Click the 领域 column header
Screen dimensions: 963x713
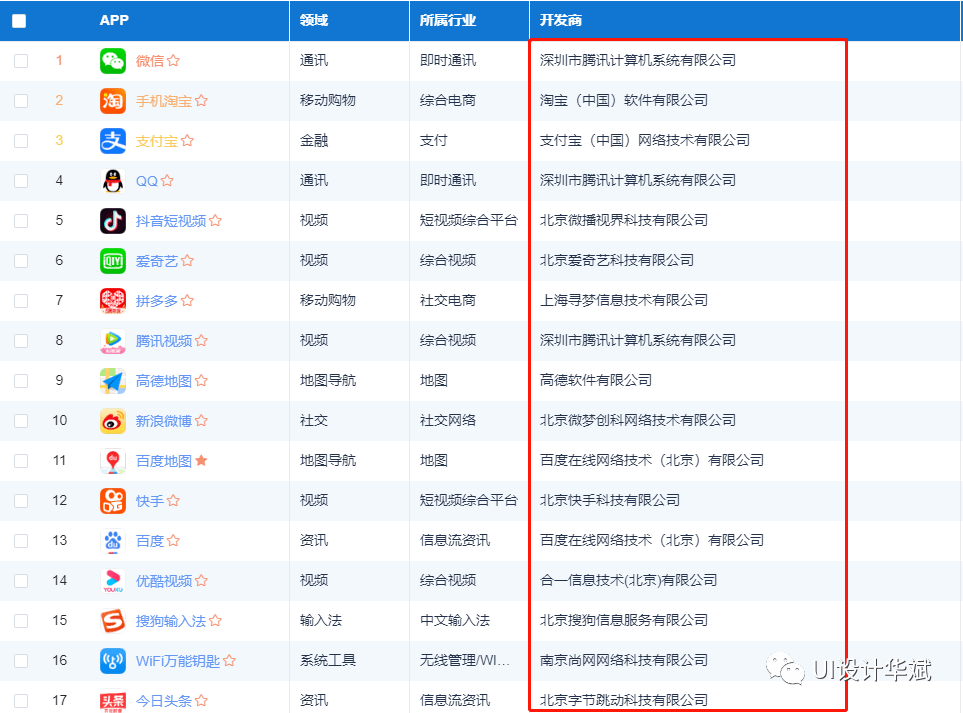pos(314,20)
